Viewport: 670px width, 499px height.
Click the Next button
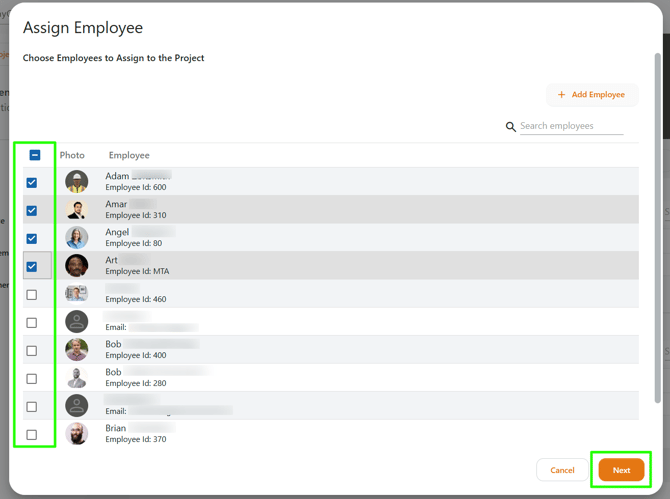(x=621, y=470)
